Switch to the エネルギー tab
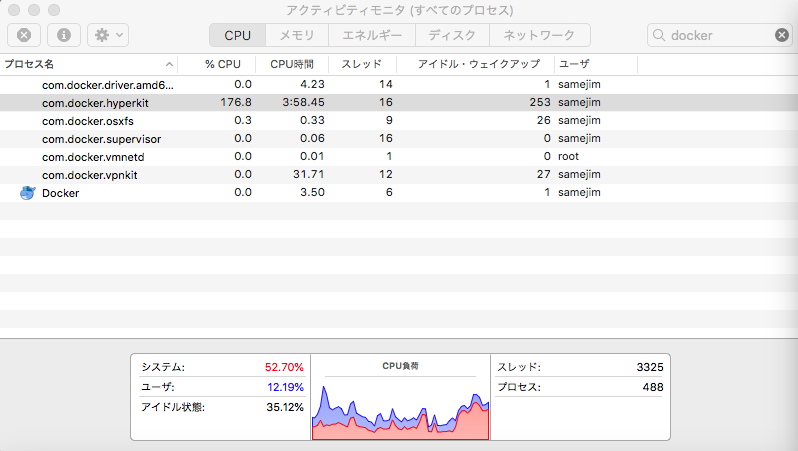The height and width of the screenshot is (451, 798). (372, 35)
